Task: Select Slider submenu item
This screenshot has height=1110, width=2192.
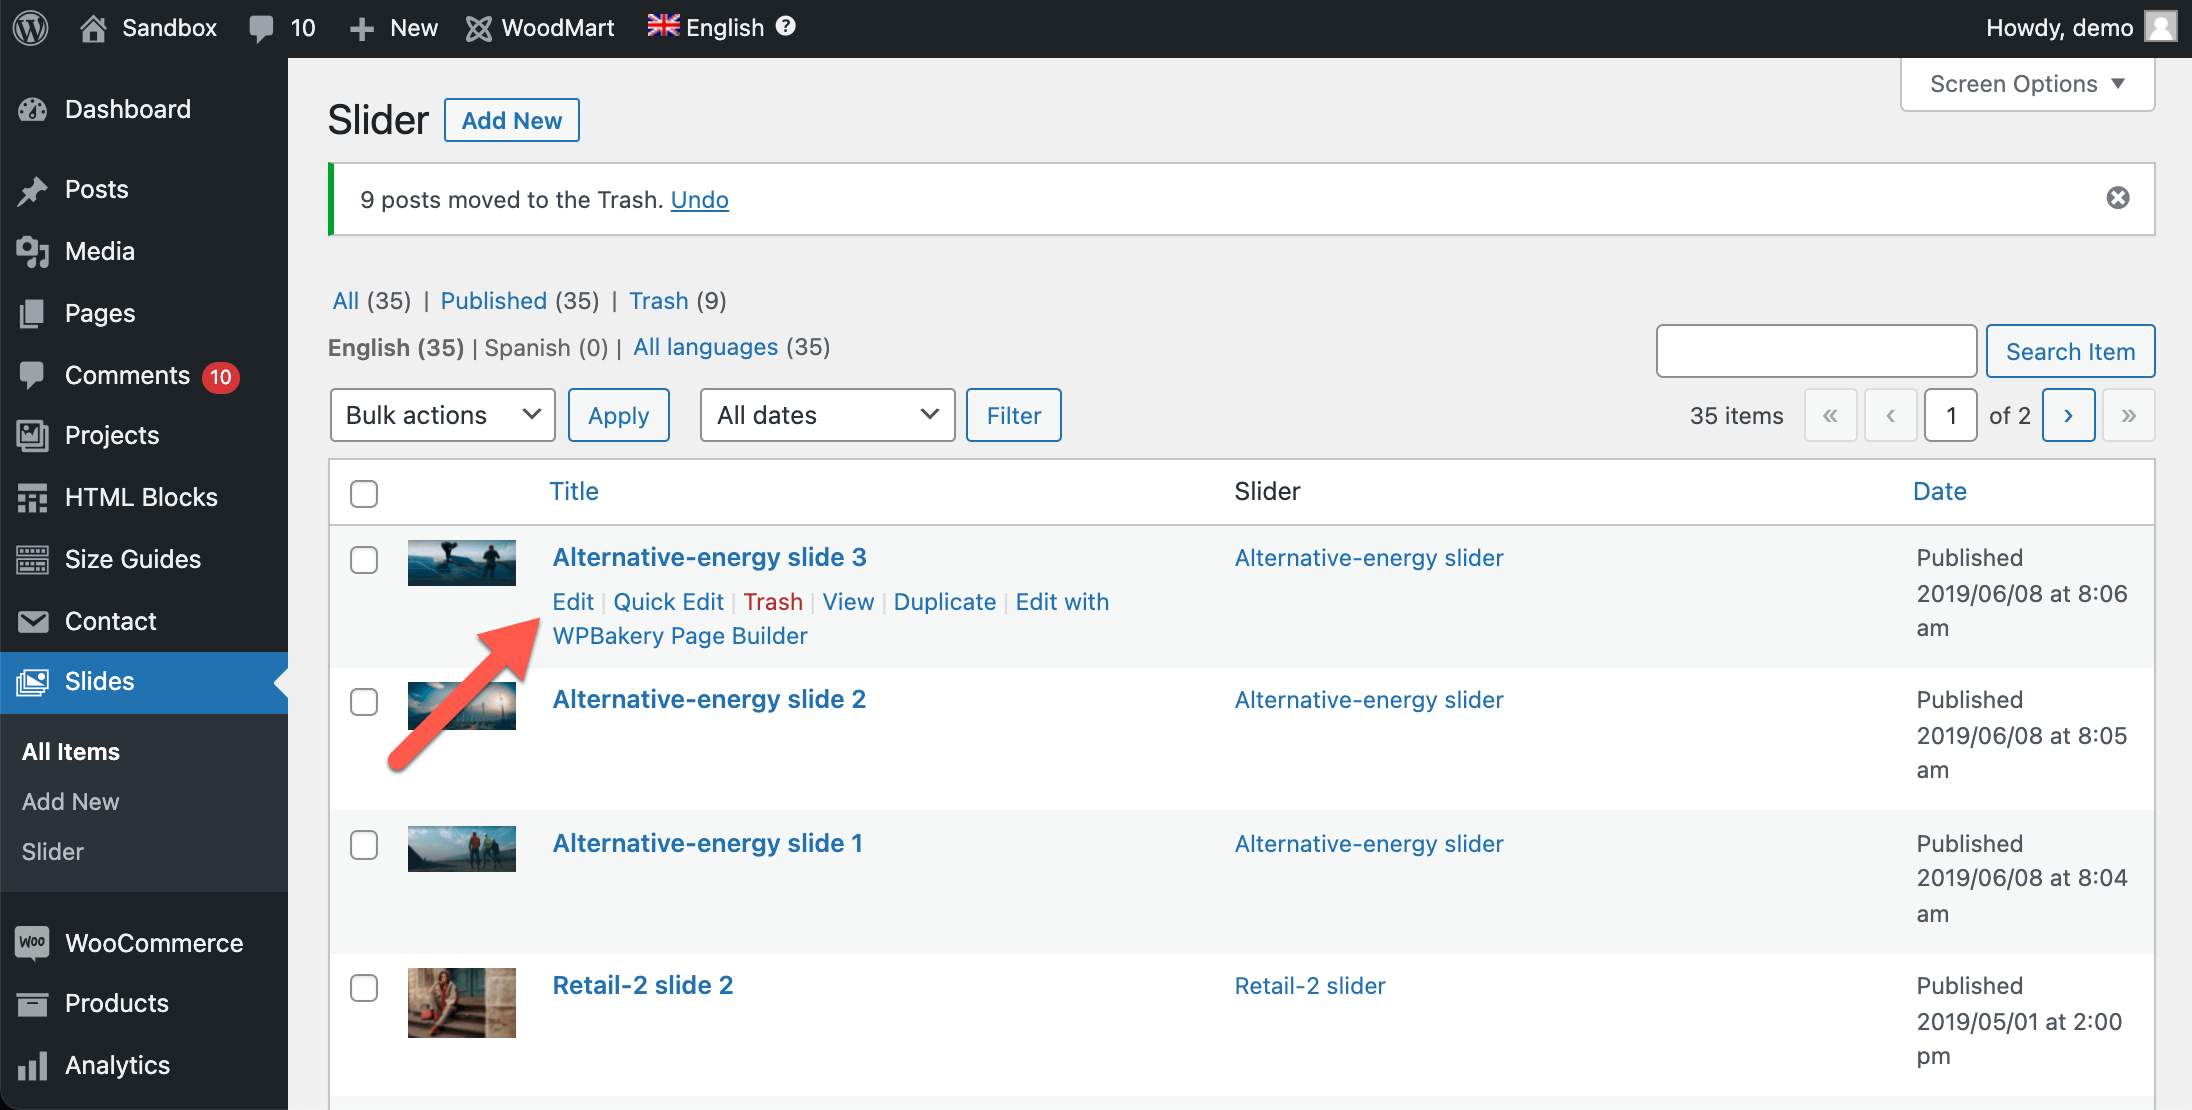Action: [53, 852]
